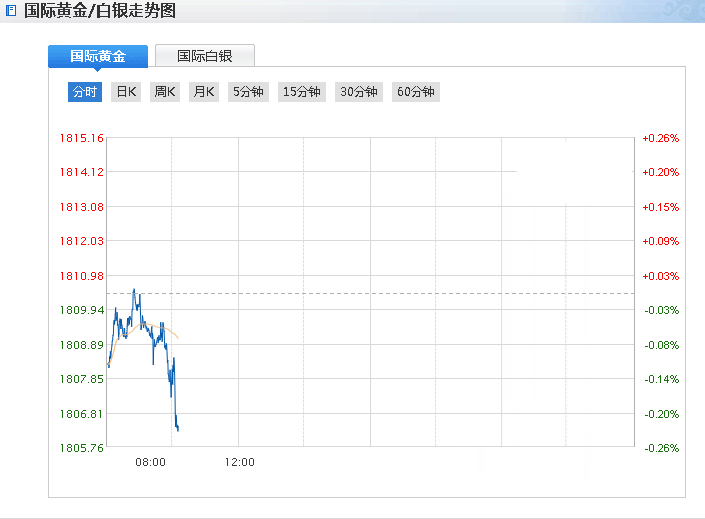705x519 pixels.
Task: Switch to the 30分钟 interval
Action: [x=359, y=92]
